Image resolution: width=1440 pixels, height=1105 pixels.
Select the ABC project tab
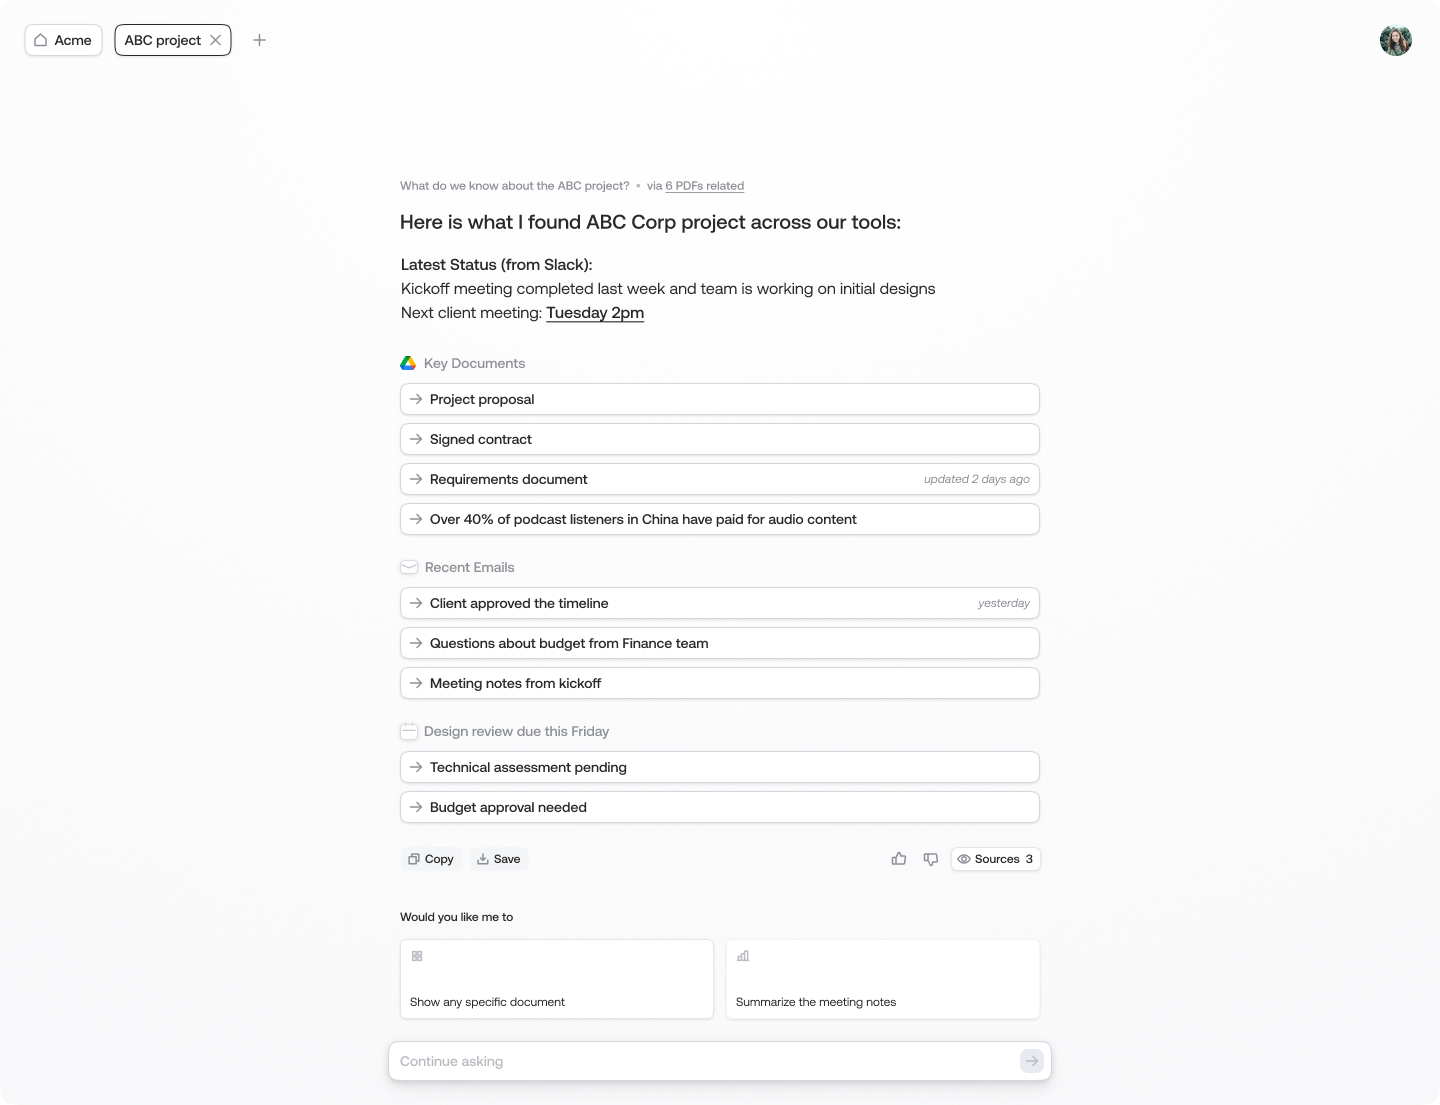[163, 40]
